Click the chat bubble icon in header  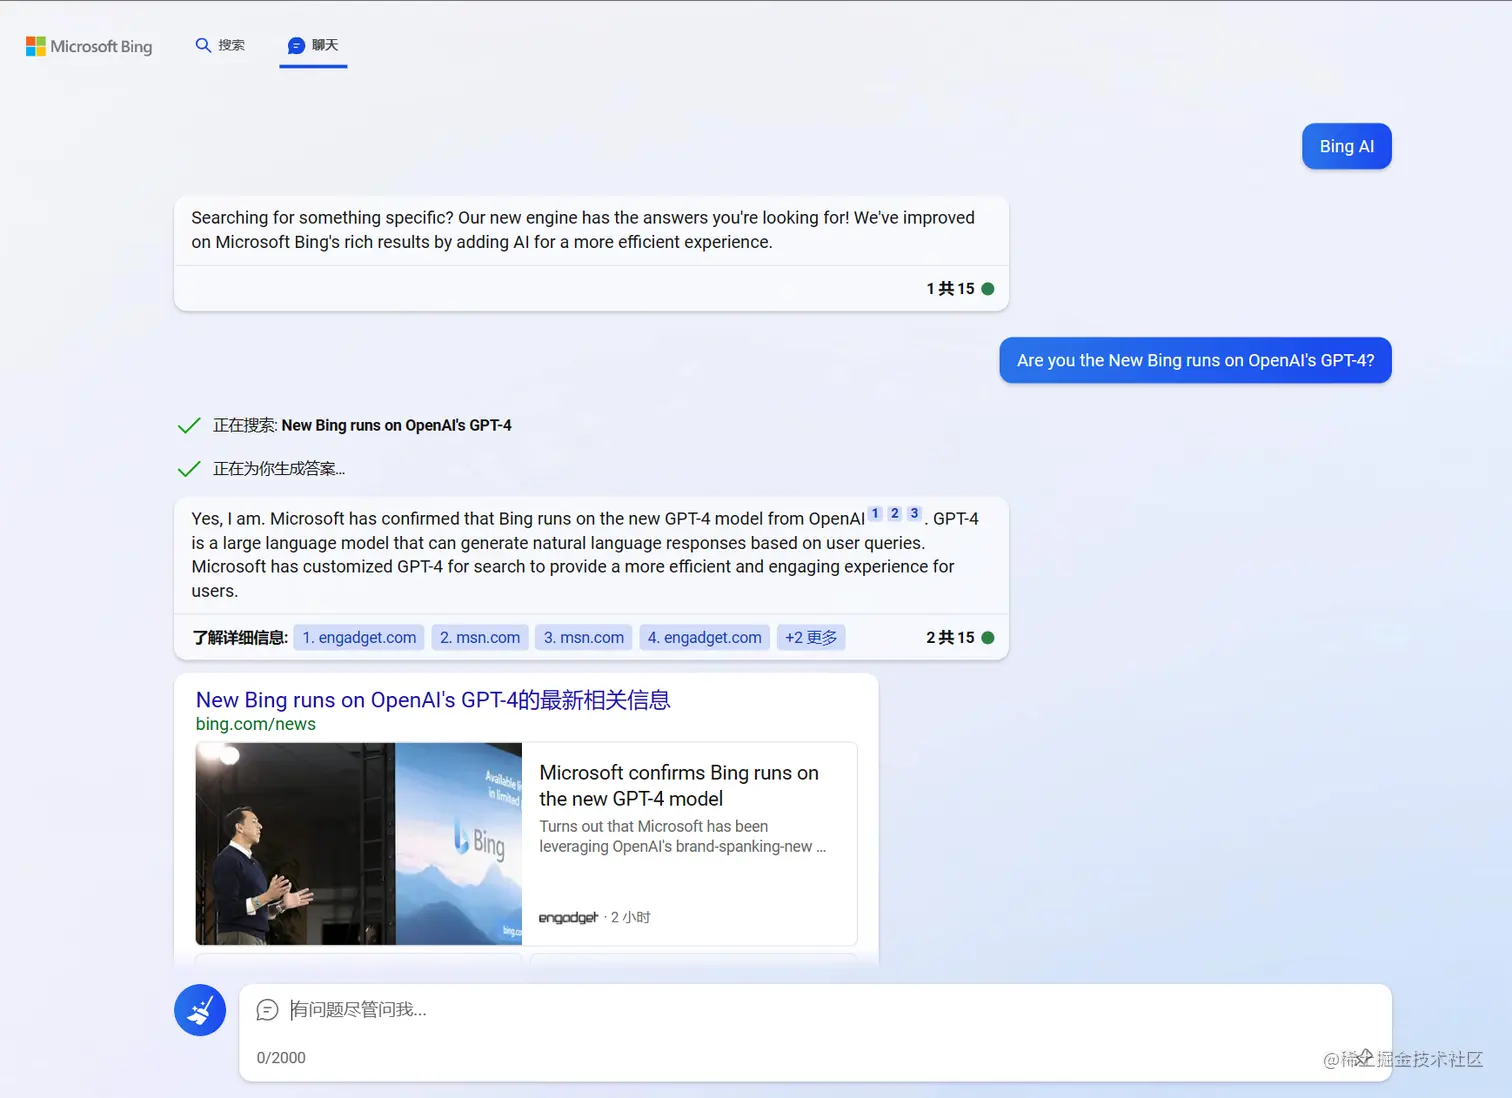pos(296,46)
